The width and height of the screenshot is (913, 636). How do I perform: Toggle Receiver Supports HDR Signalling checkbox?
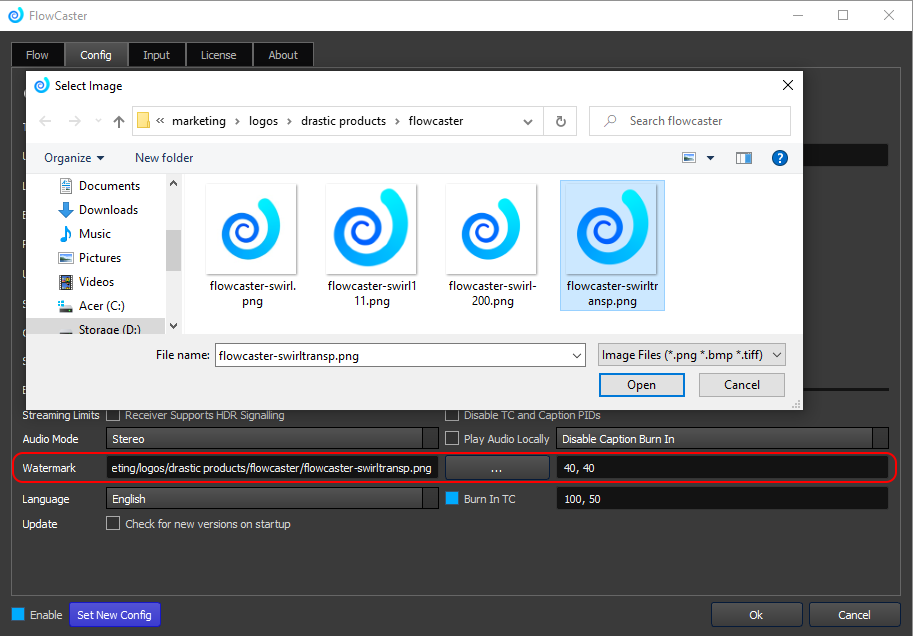pos(113,415)
